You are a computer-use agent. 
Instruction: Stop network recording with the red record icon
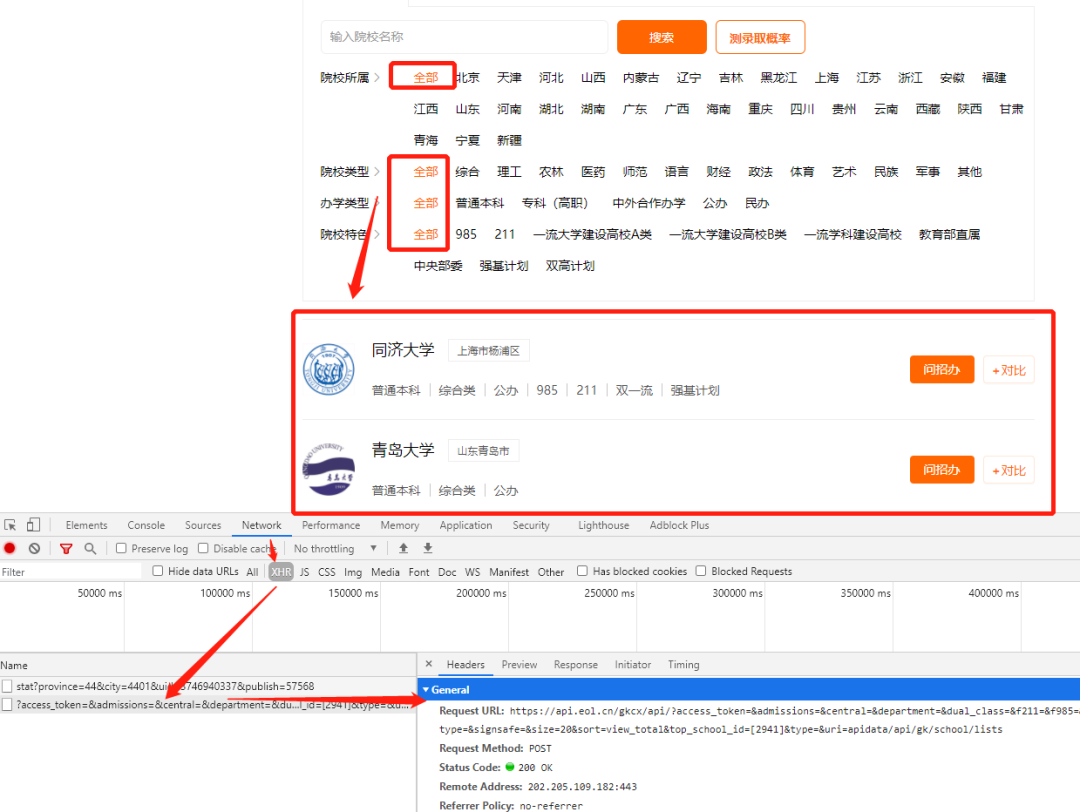tap(10, 549)
